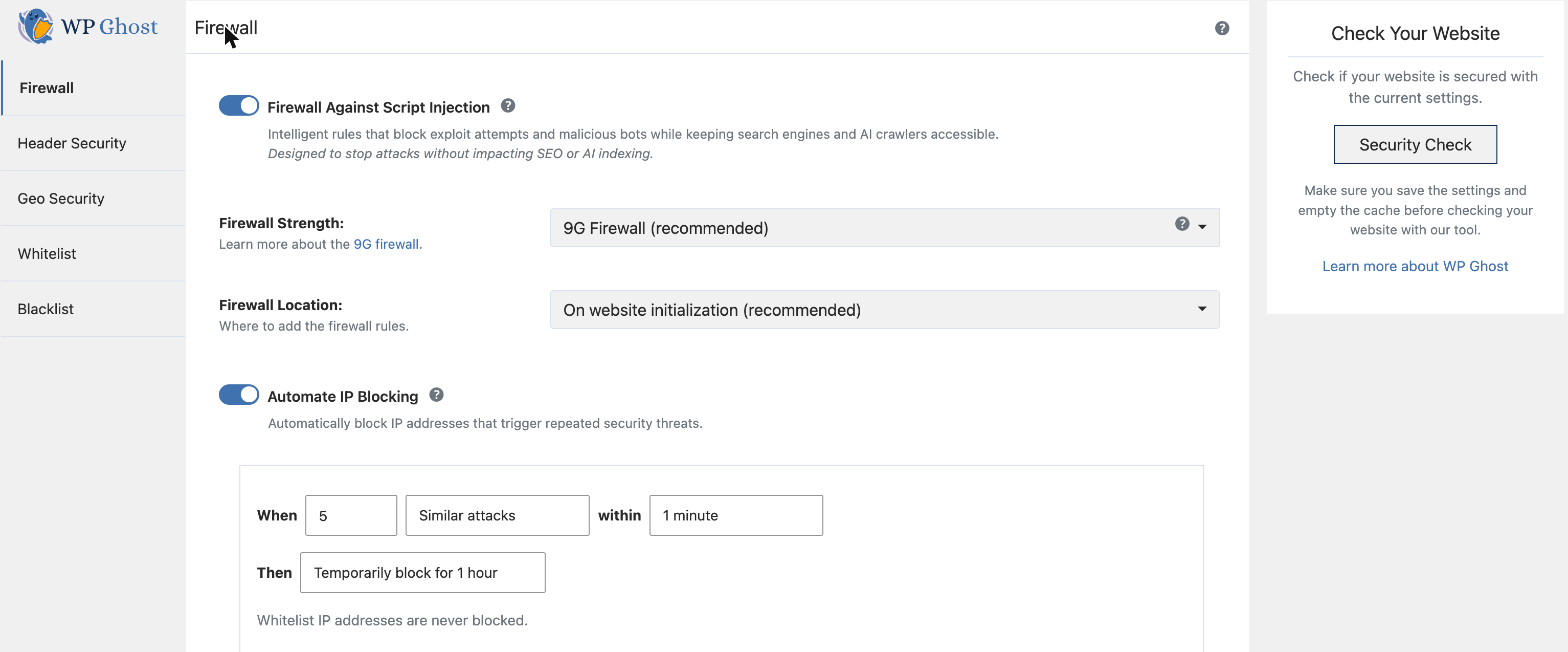
Task: Disable Firewall Against Script Injection toggle
Action: tap(239, 106)
